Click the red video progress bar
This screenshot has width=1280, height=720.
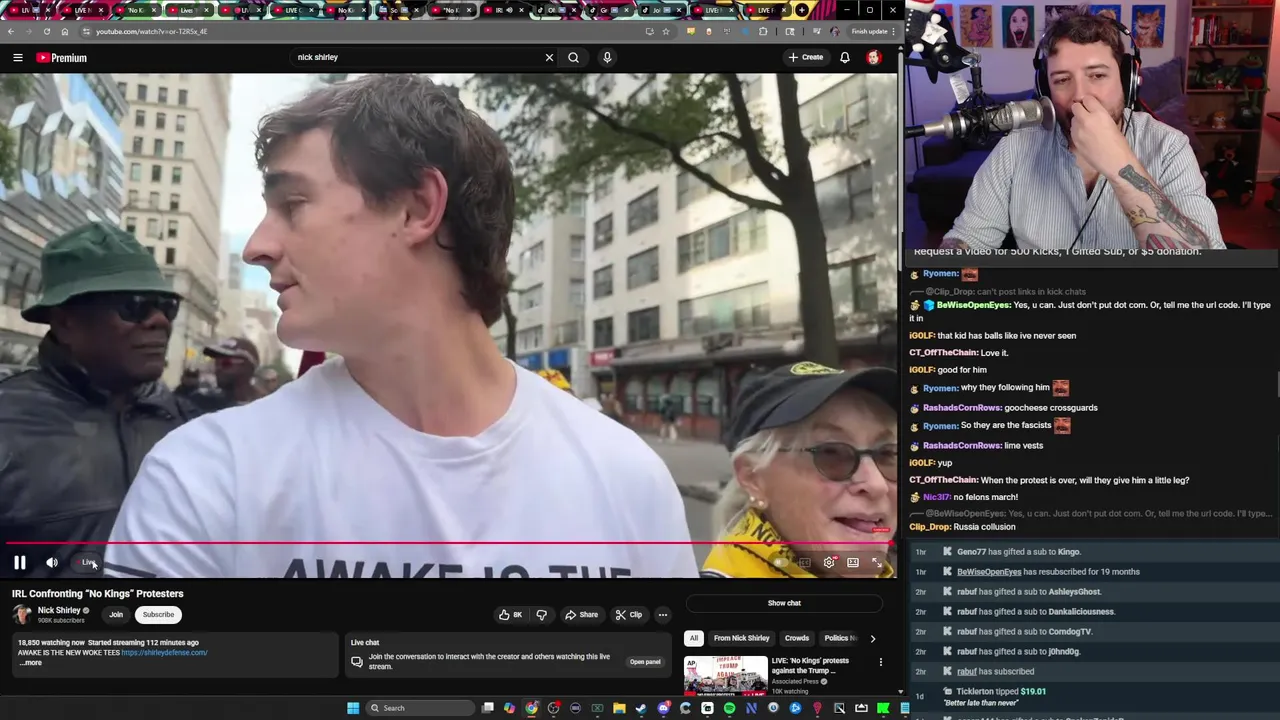pos(448,544)
